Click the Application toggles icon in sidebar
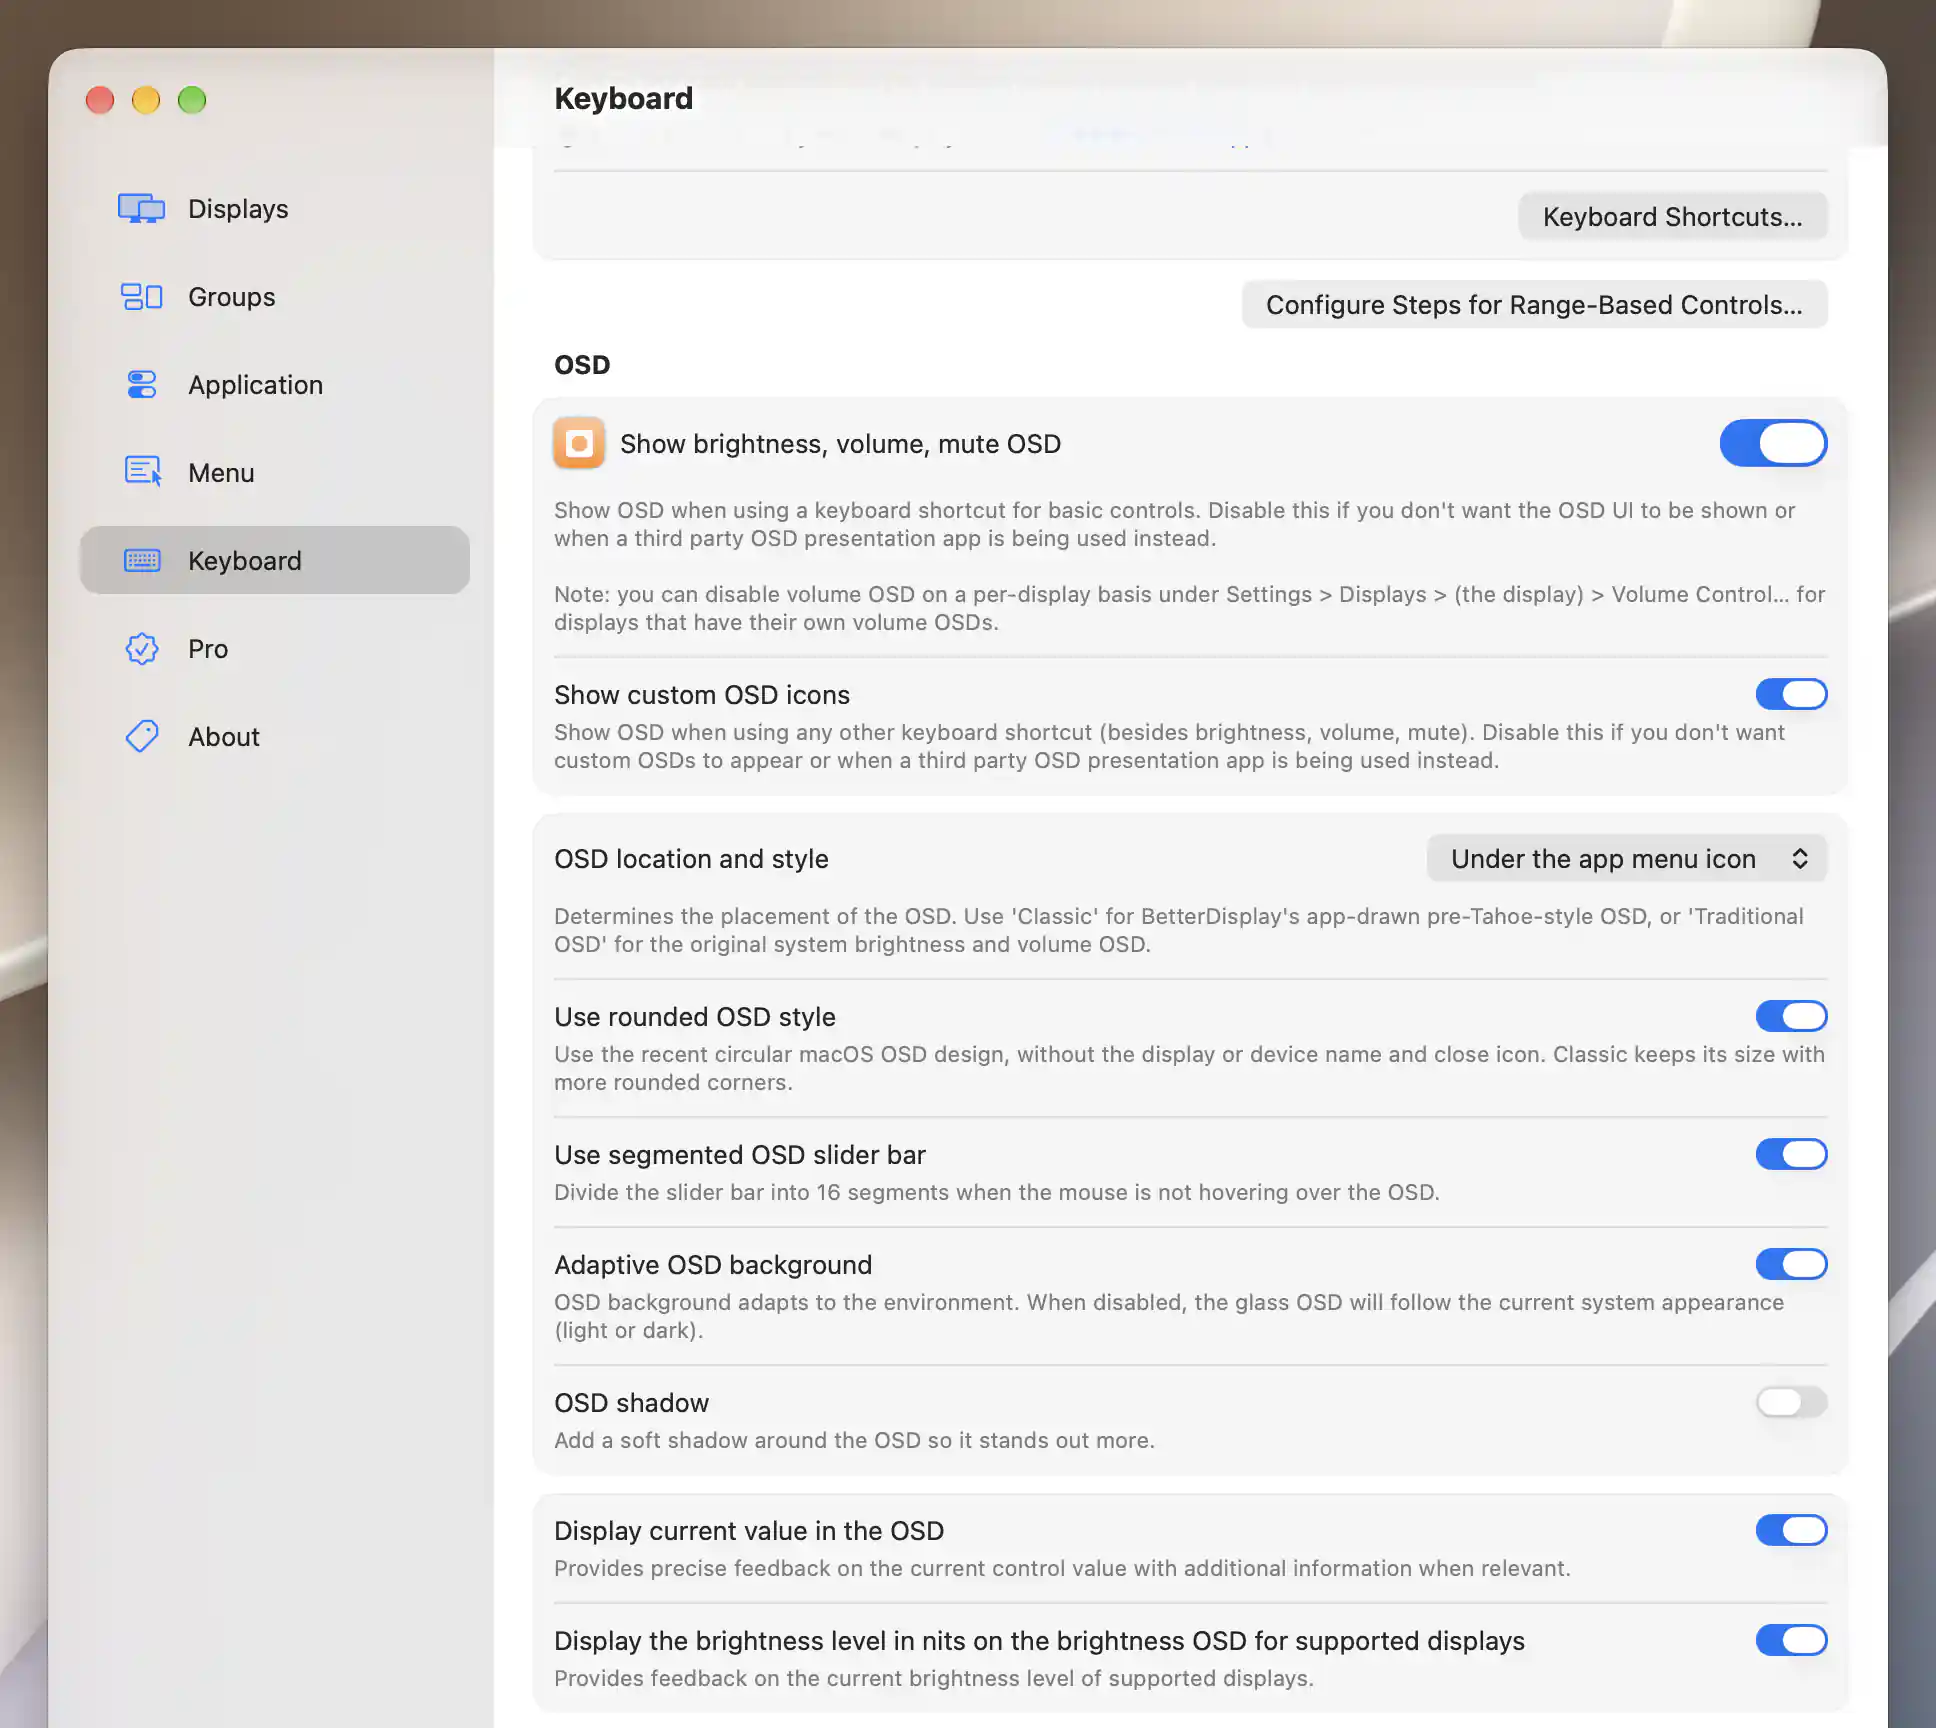This screenshot has height=1728, width=1936. coord(141,384)
